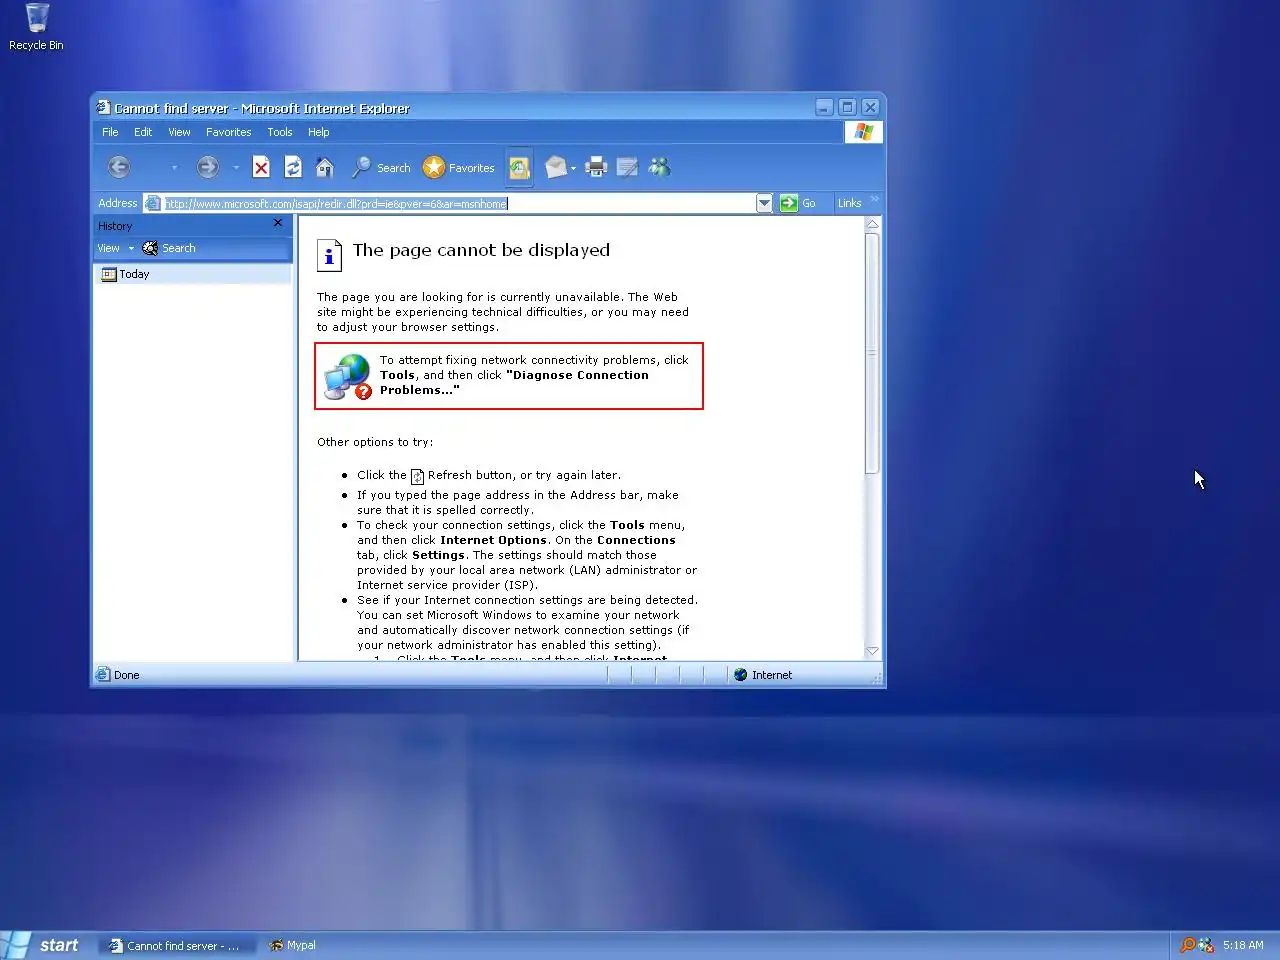Viewport: 1280px width, 960px height.
Task: Open the History panel View dropdown
Action: pos(116,248)
